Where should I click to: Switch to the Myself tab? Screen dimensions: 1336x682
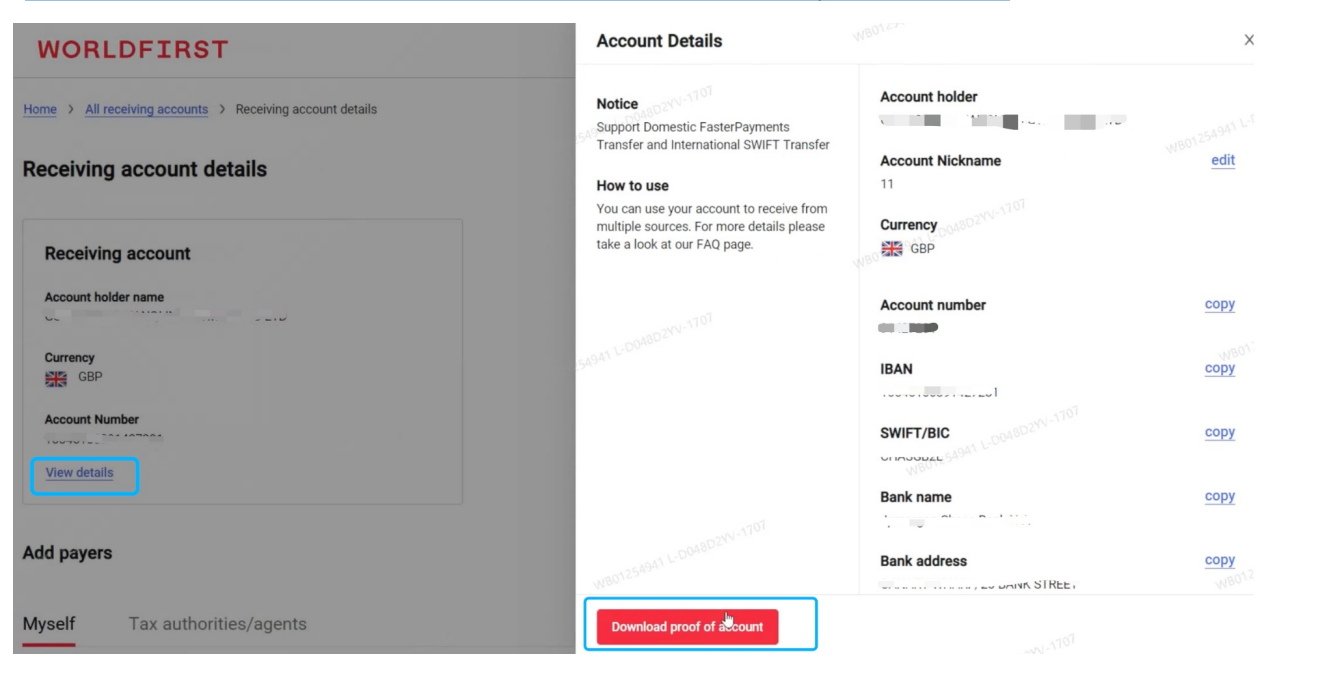tap(49, 624)
